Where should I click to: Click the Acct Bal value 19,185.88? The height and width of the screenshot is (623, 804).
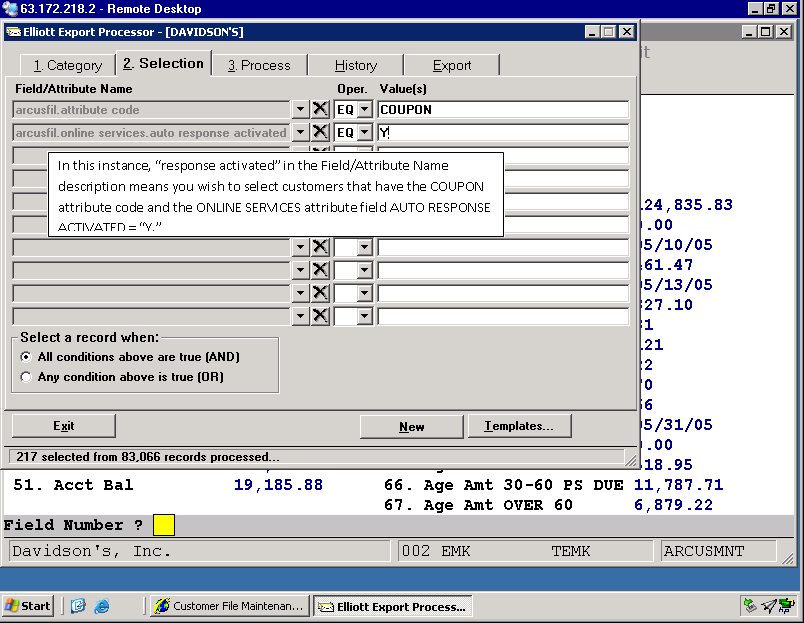tap(278, 485)
